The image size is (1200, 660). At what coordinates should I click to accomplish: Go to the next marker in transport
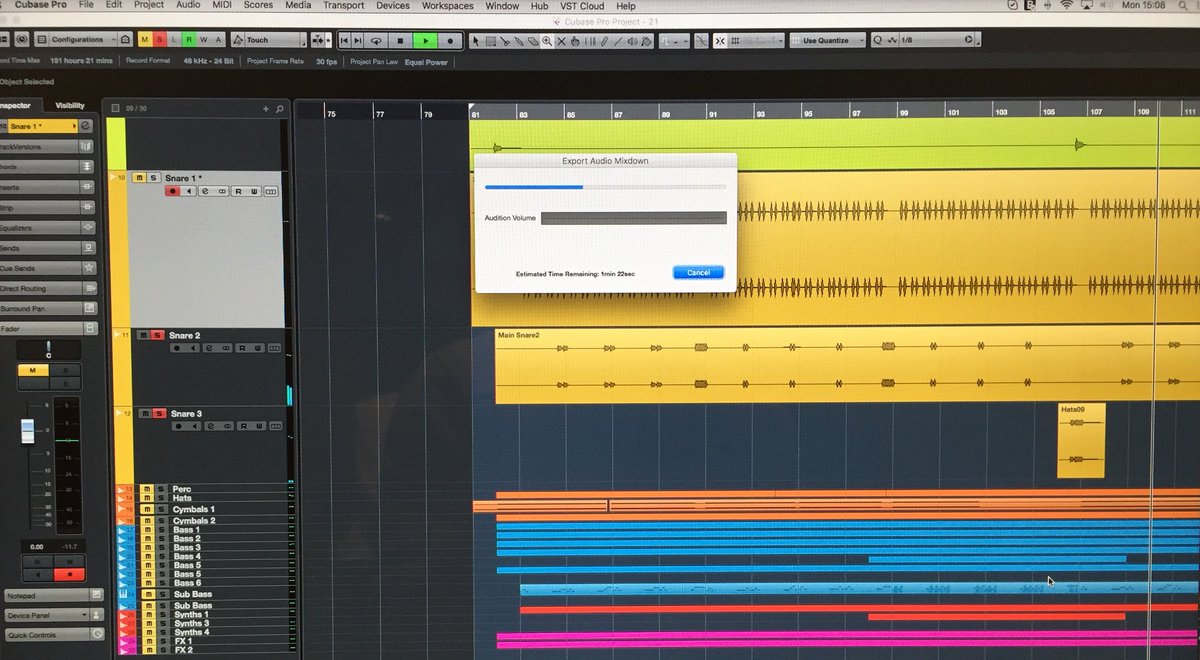pos(359,40)
